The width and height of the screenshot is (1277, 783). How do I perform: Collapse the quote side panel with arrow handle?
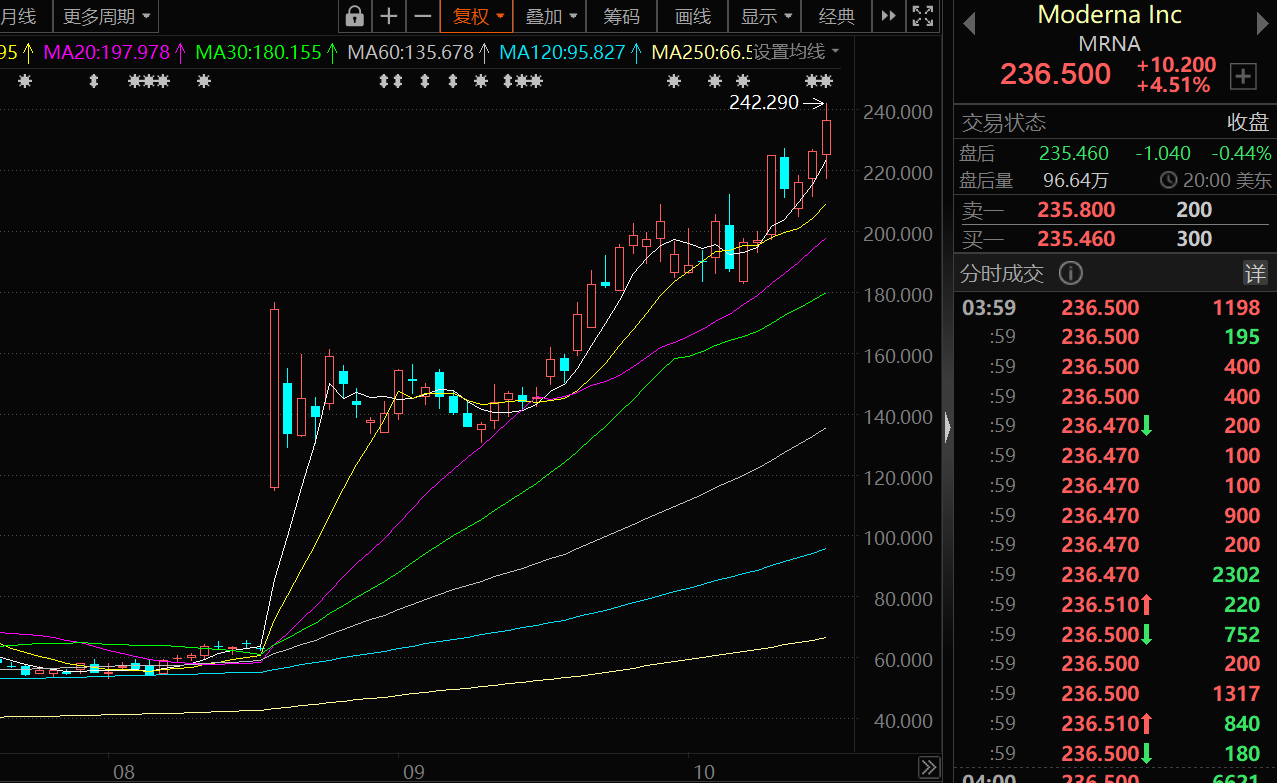[948, 428]
